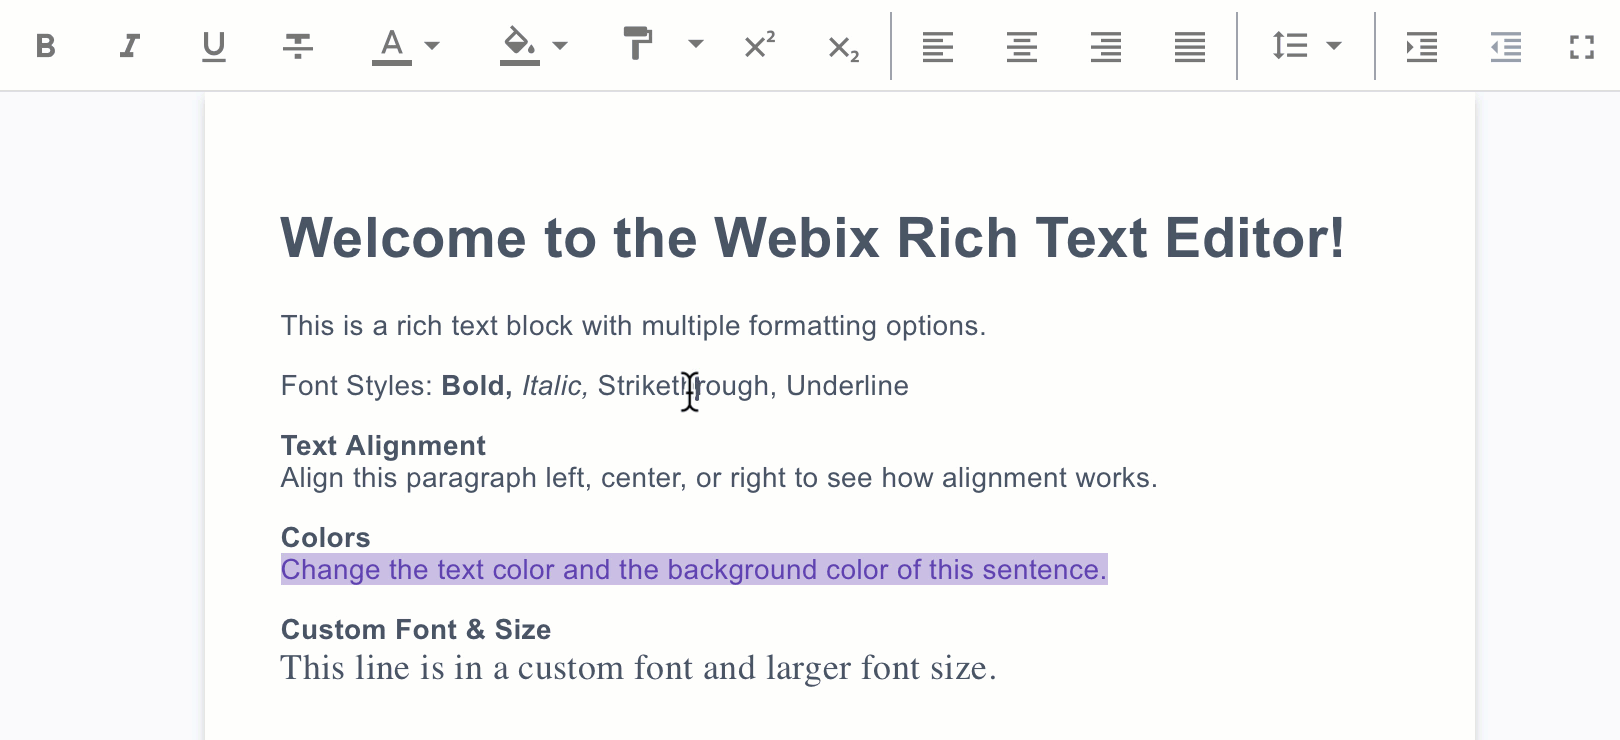1620x740 pixels.
Task: Apply the text color A icon
Action: (x=392, y=46)
